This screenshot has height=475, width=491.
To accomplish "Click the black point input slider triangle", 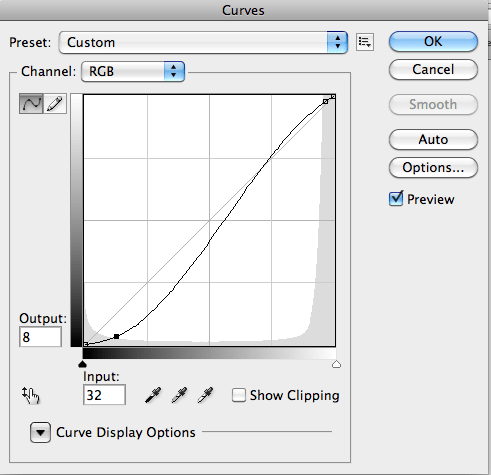I will click(82, 364).
